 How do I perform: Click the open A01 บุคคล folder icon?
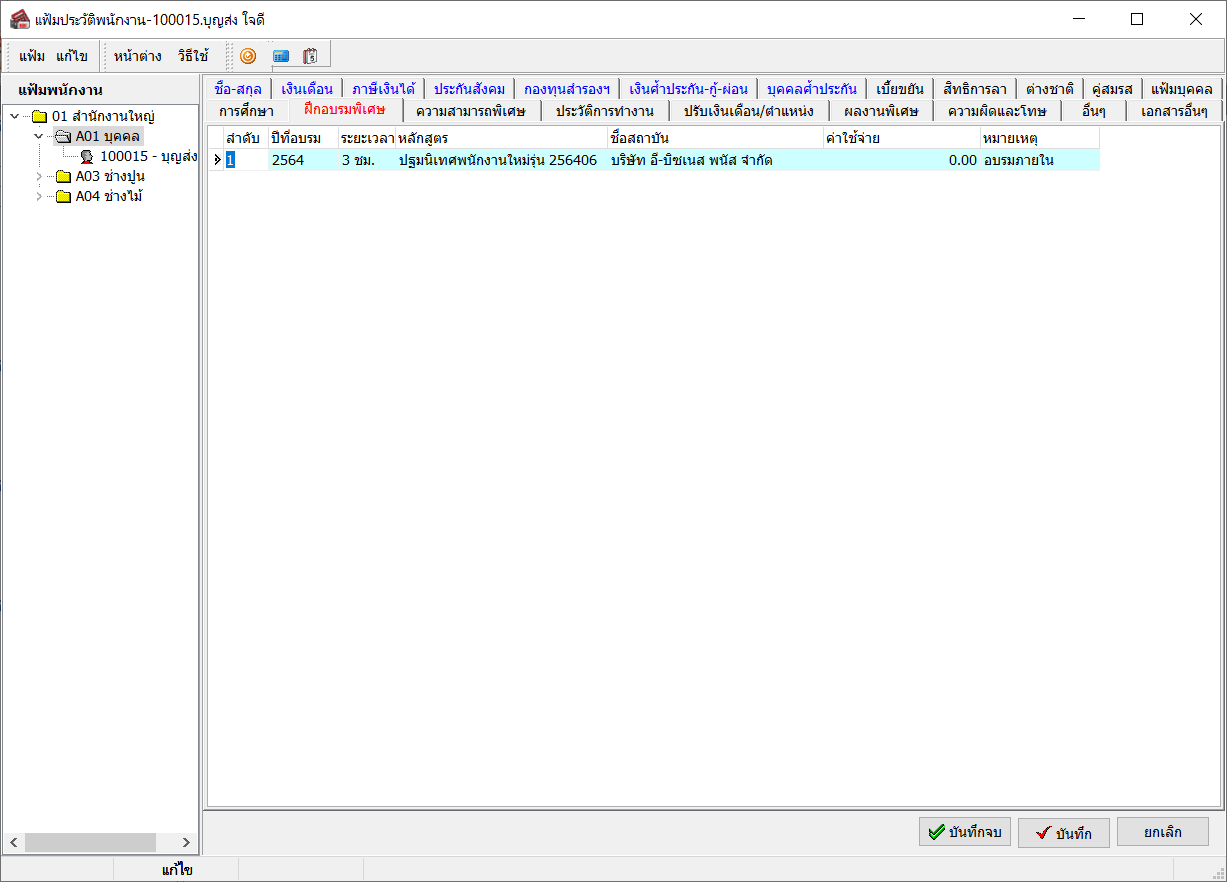tap(63, 136)
